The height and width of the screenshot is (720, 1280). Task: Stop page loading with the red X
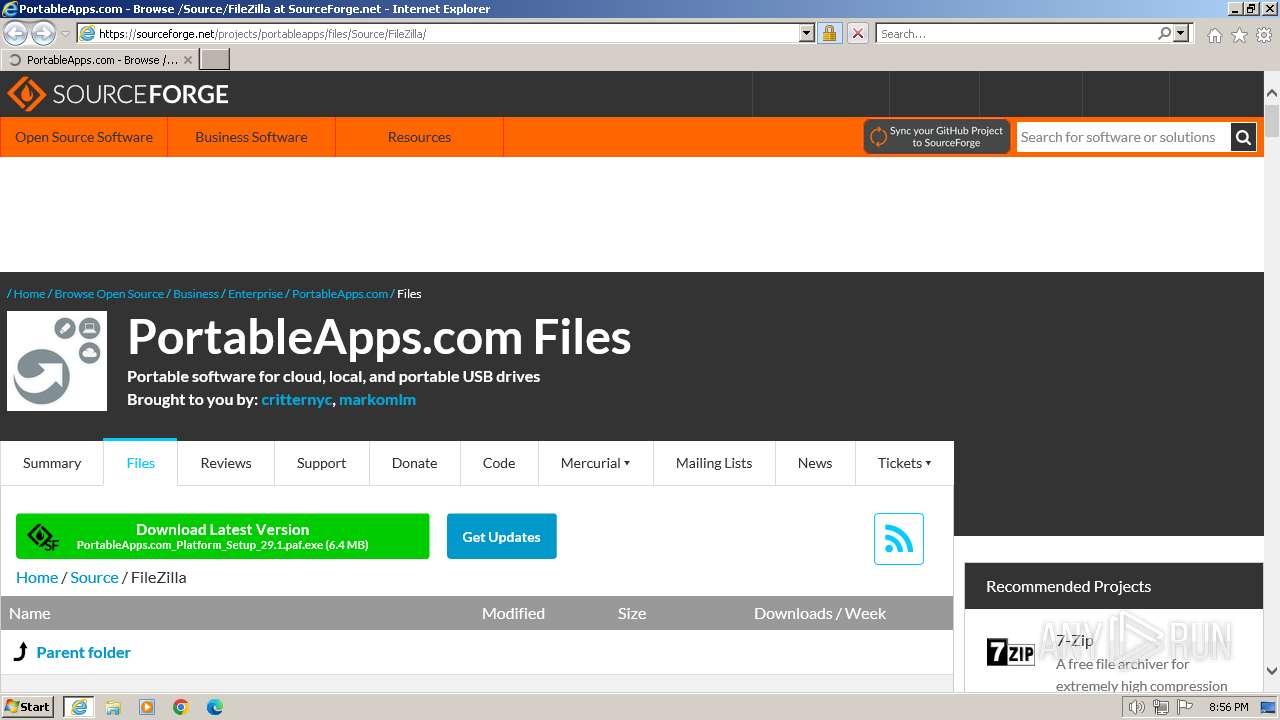point(857,33)
